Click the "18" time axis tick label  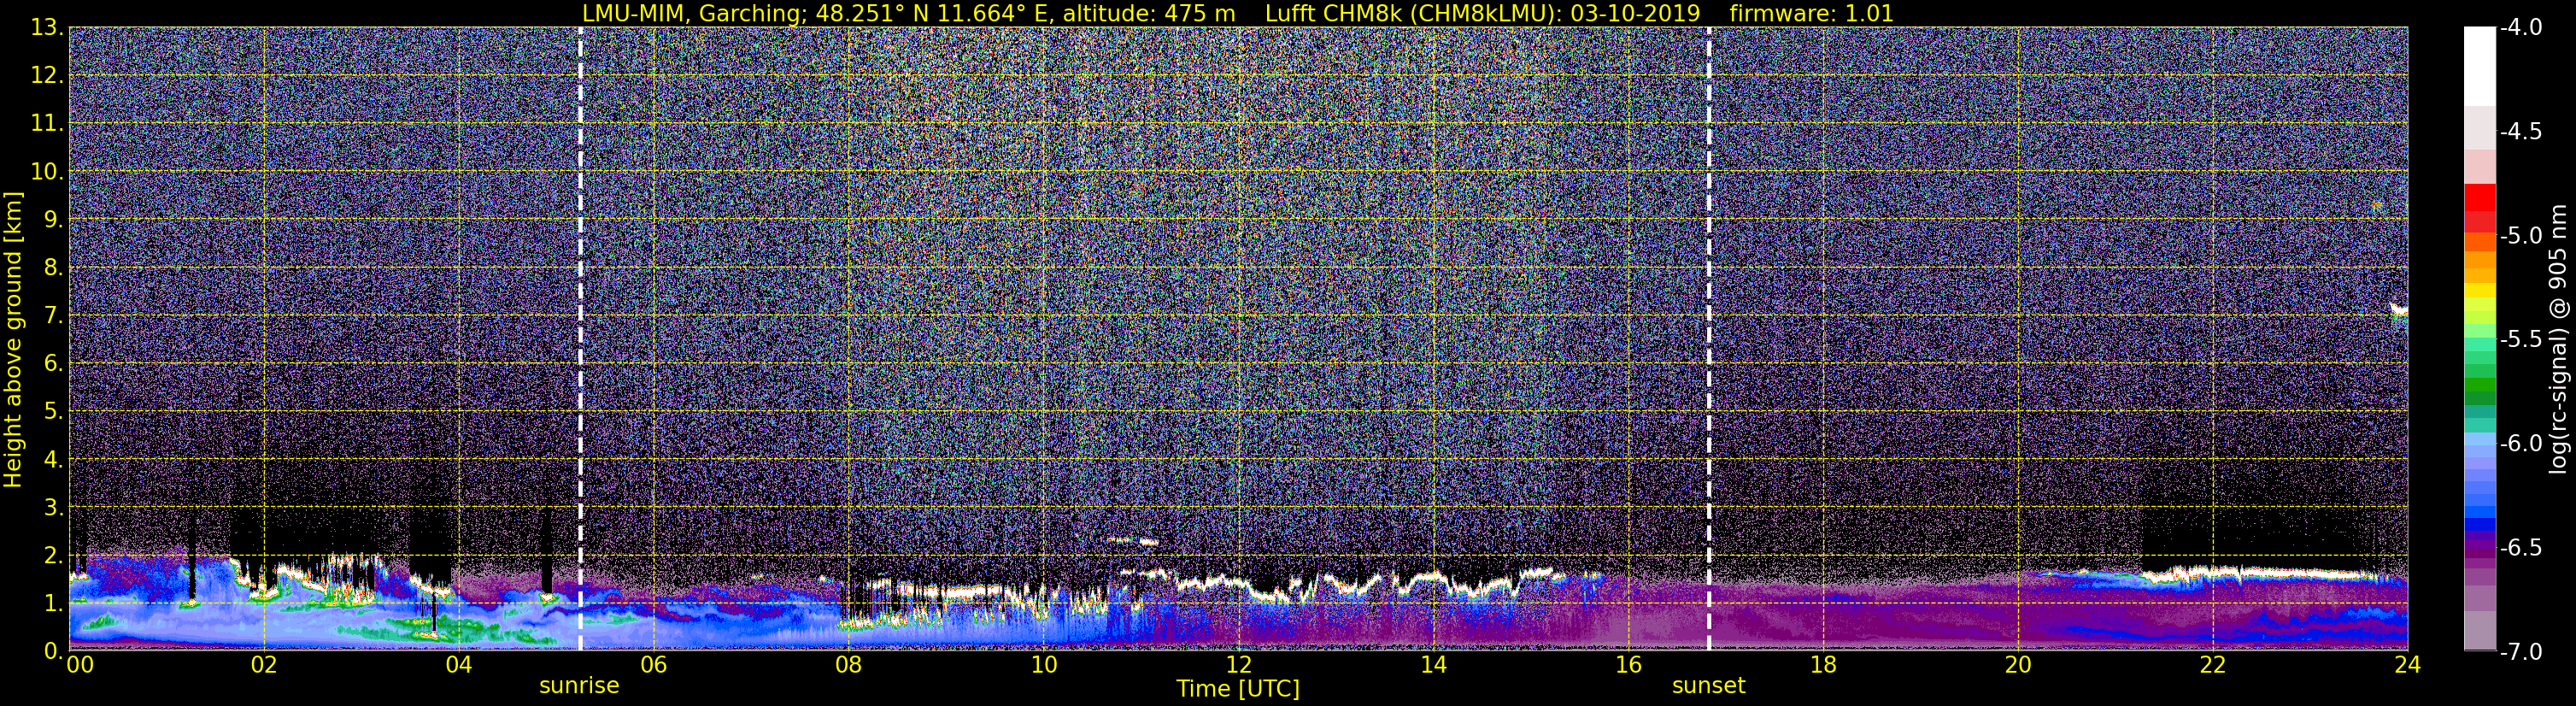(1823, 665)
